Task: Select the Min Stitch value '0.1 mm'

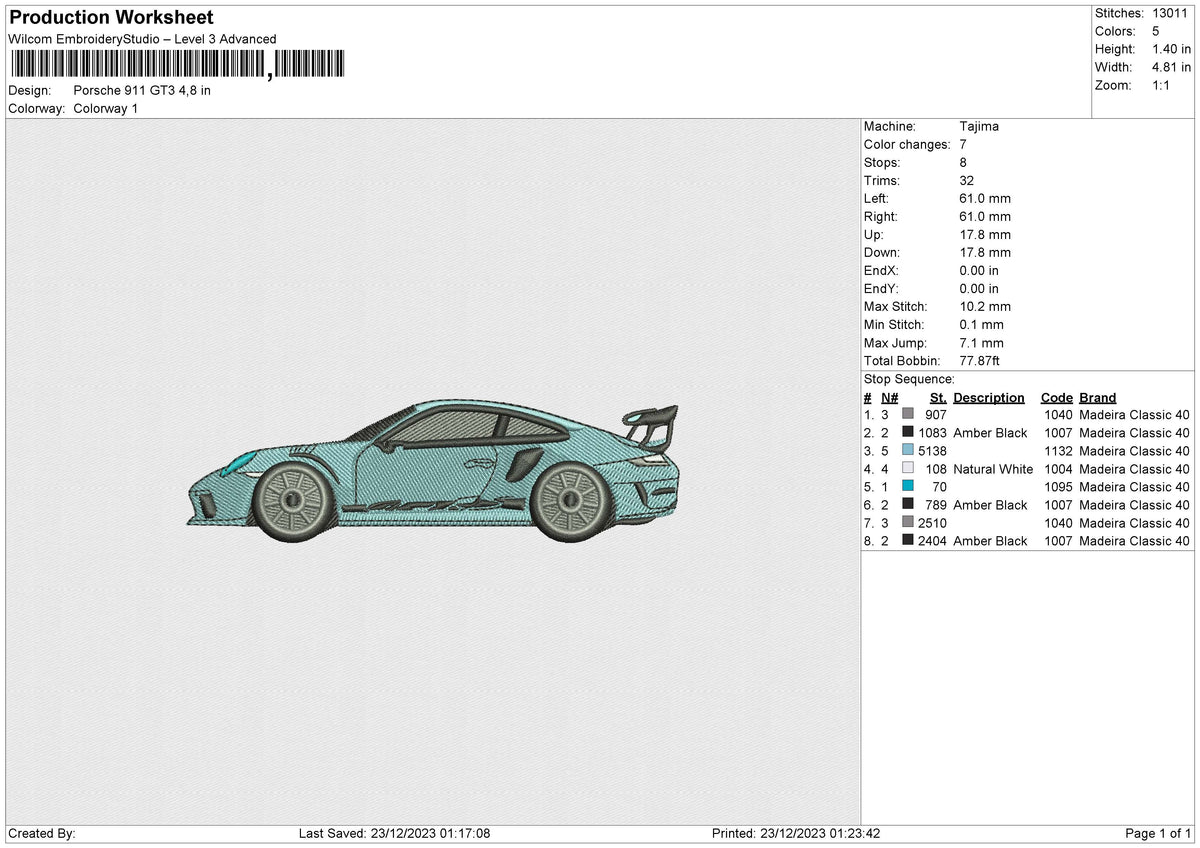Action: [981, 324]
